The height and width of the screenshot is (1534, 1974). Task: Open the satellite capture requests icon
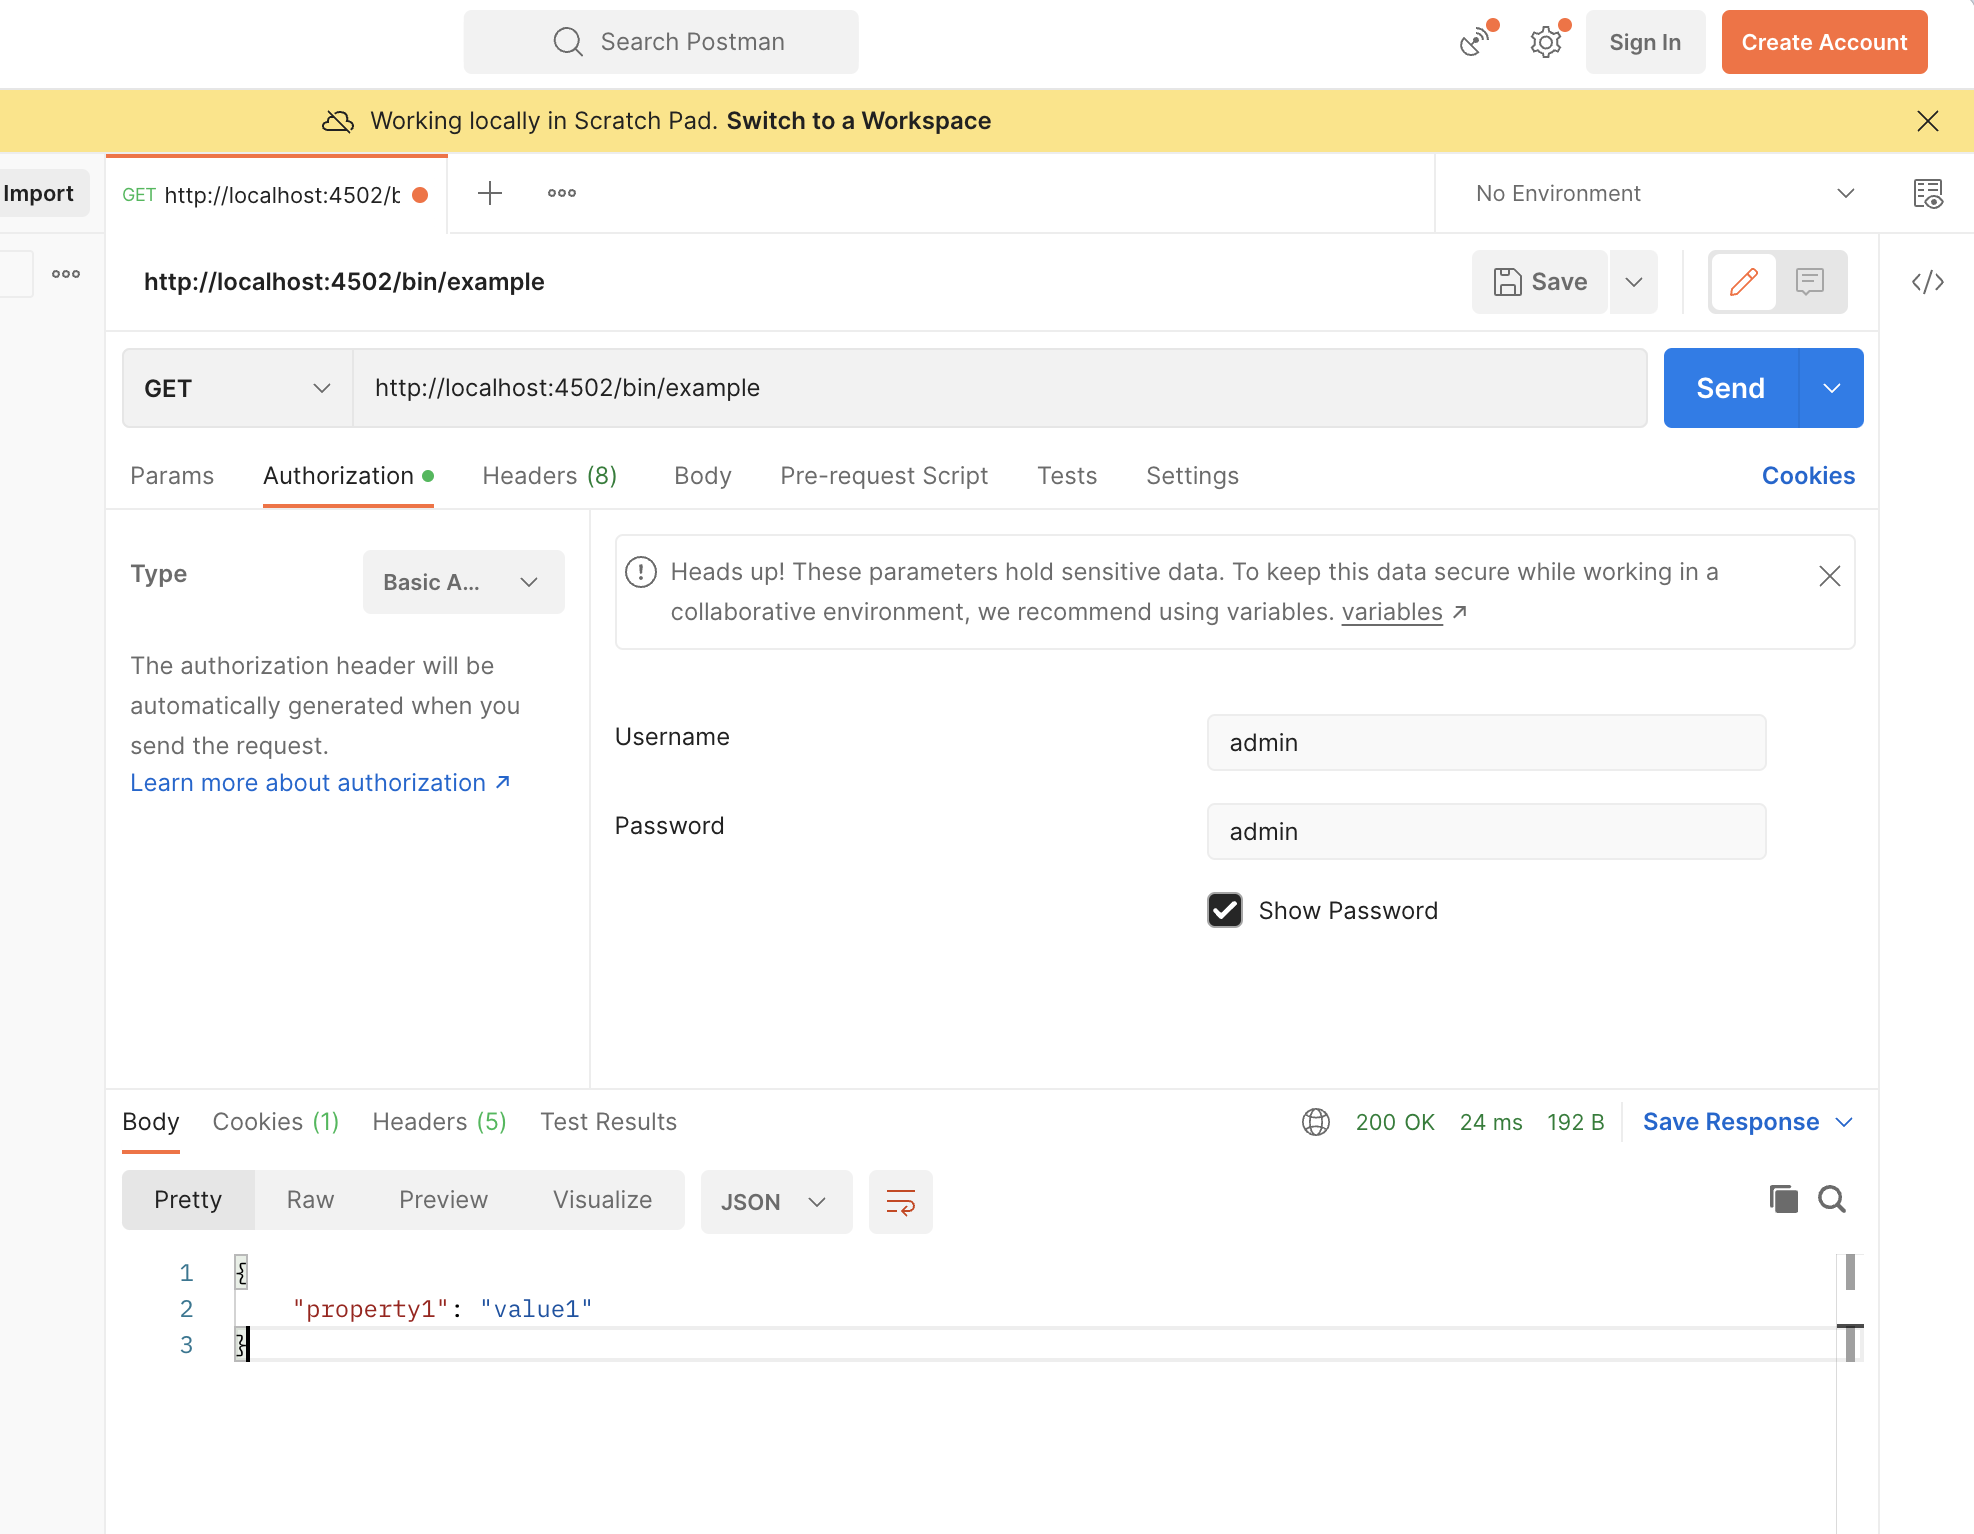click(x=1474, y=42)
